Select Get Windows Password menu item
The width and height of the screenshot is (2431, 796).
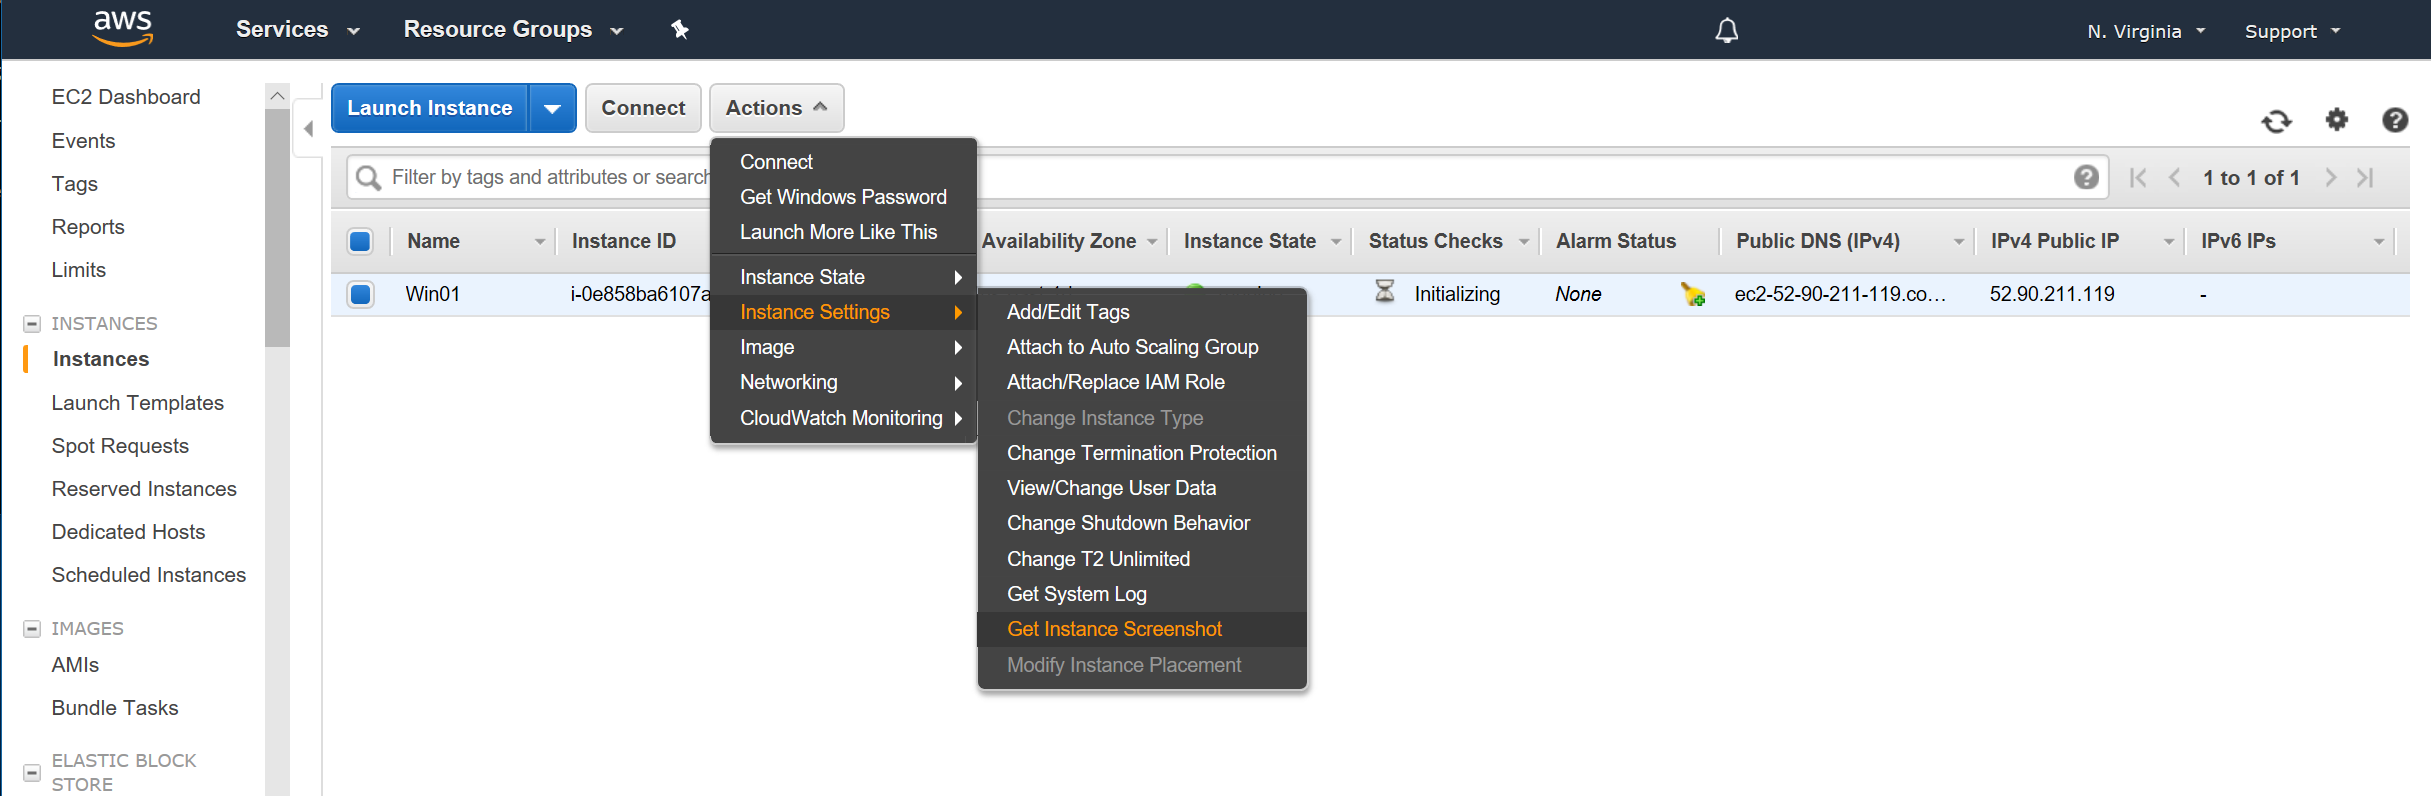(x=843, y=197)
